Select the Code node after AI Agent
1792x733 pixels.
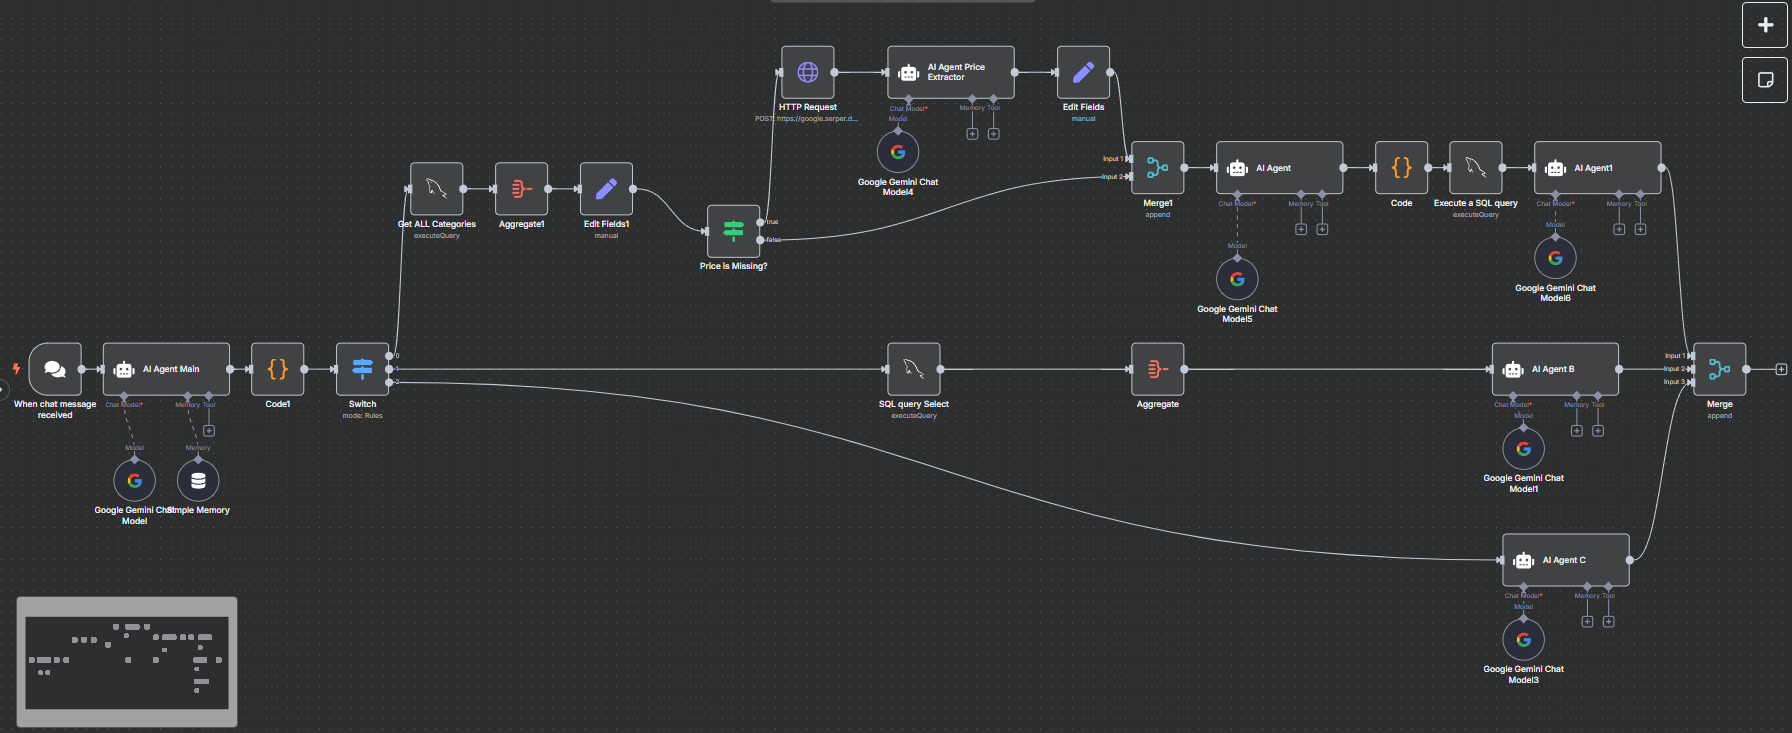pos(1402,168)
